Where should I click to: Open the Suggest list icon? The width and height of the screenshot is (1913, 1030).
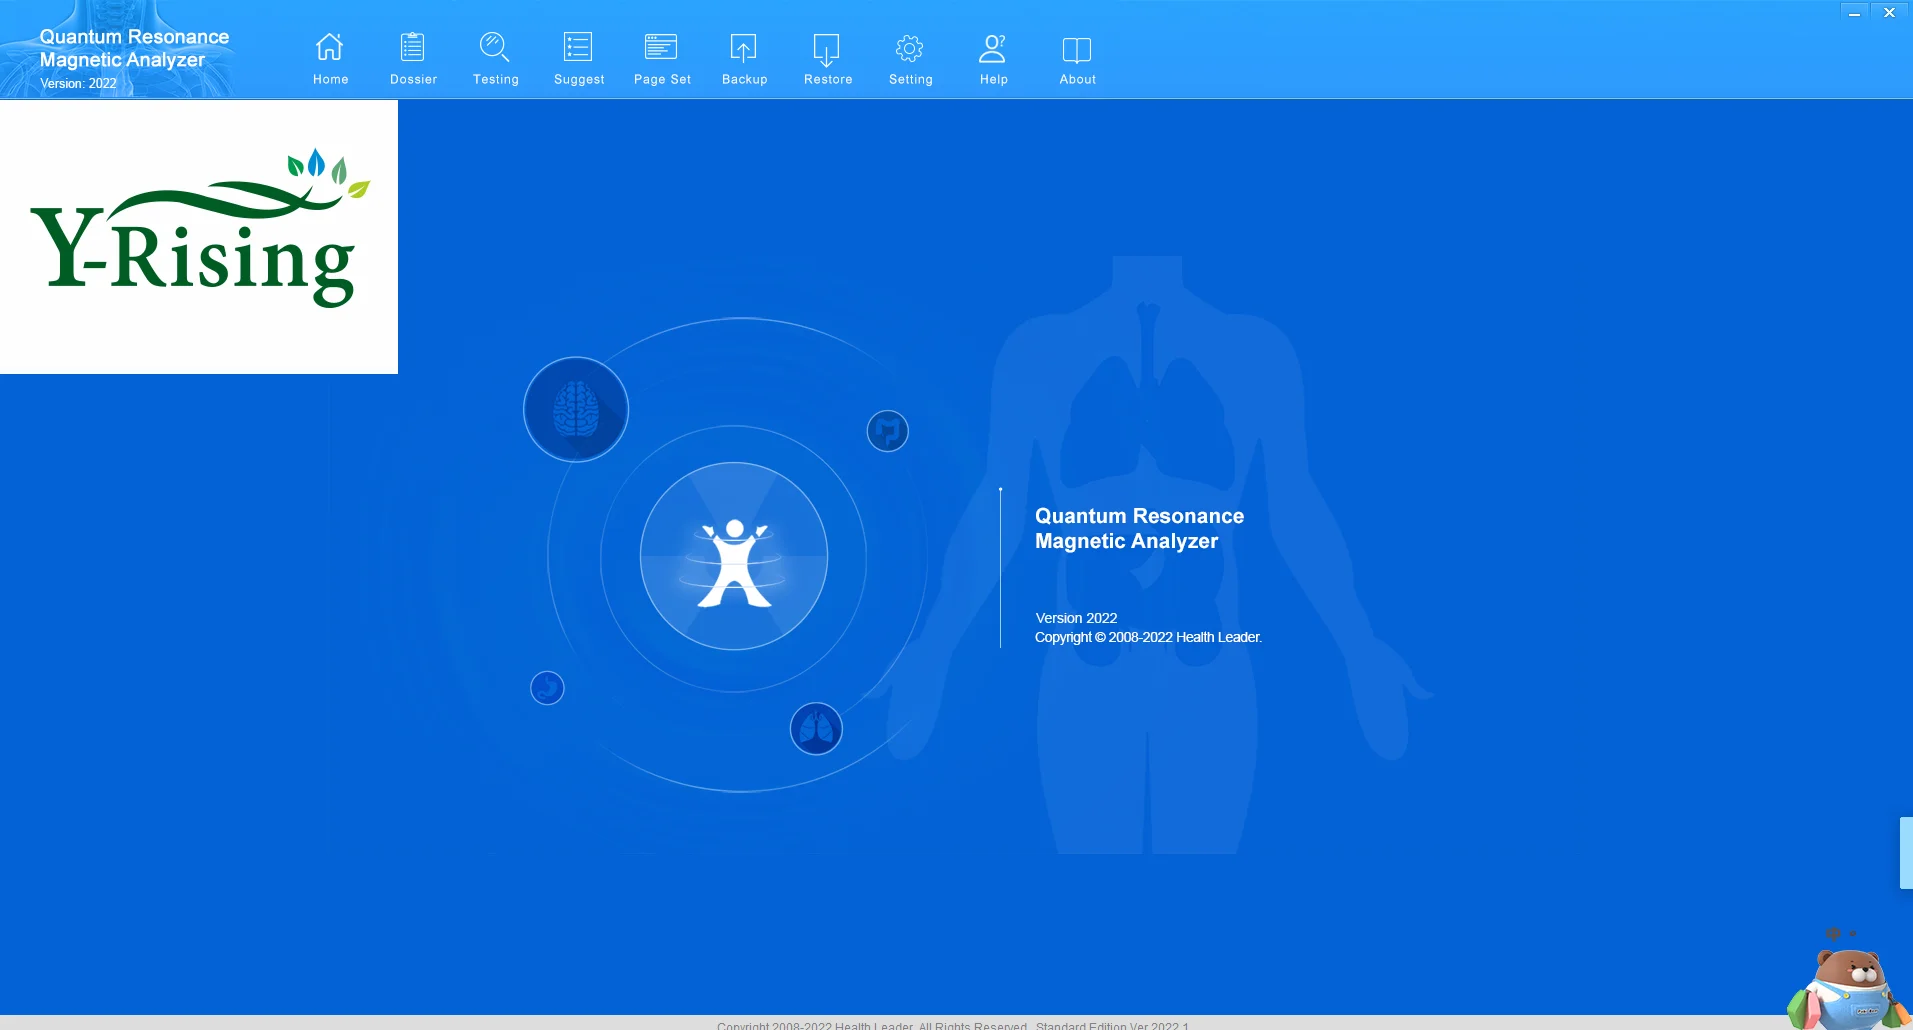click(x=578, y=48)
